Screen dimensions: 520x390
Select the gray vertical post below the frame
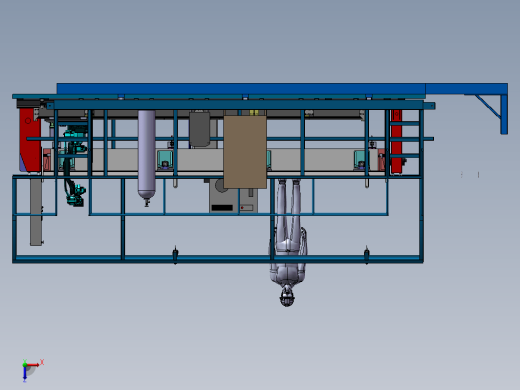36,212
